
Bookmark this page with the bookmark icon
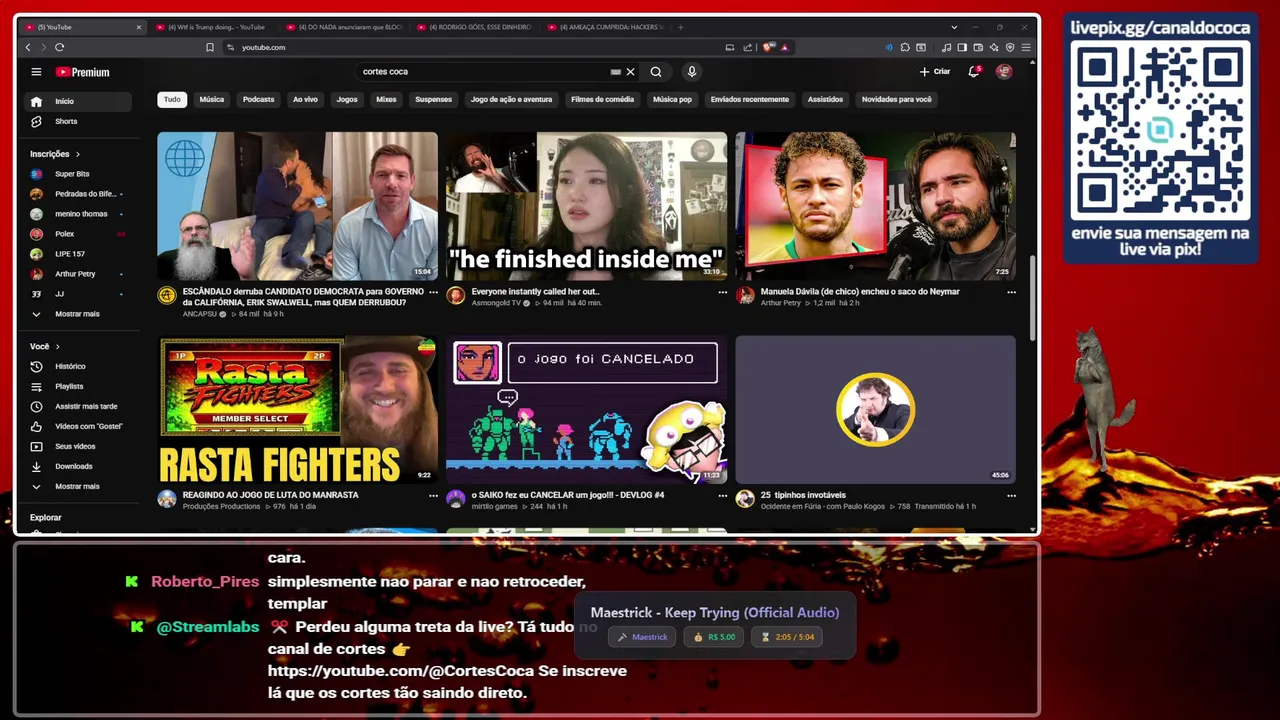pos(210,47)
